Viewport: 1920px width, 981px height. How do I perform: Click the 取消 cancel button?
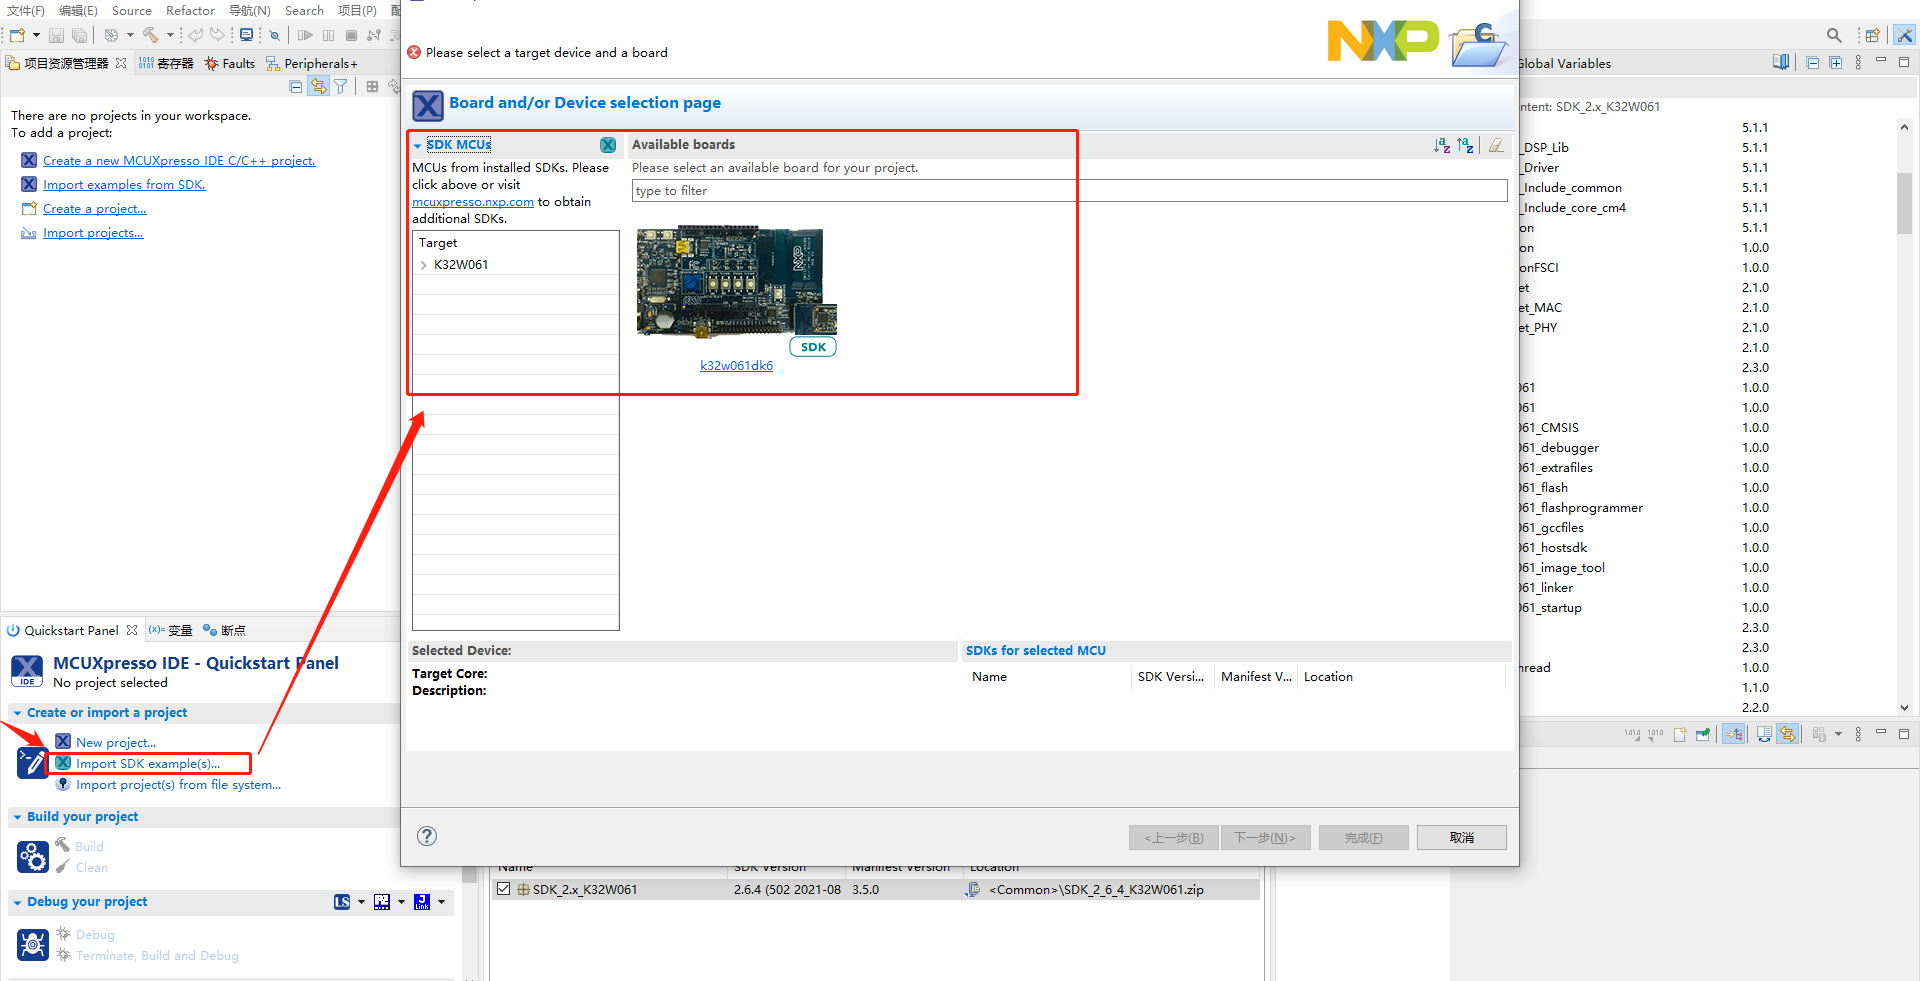click(1462, 837)
